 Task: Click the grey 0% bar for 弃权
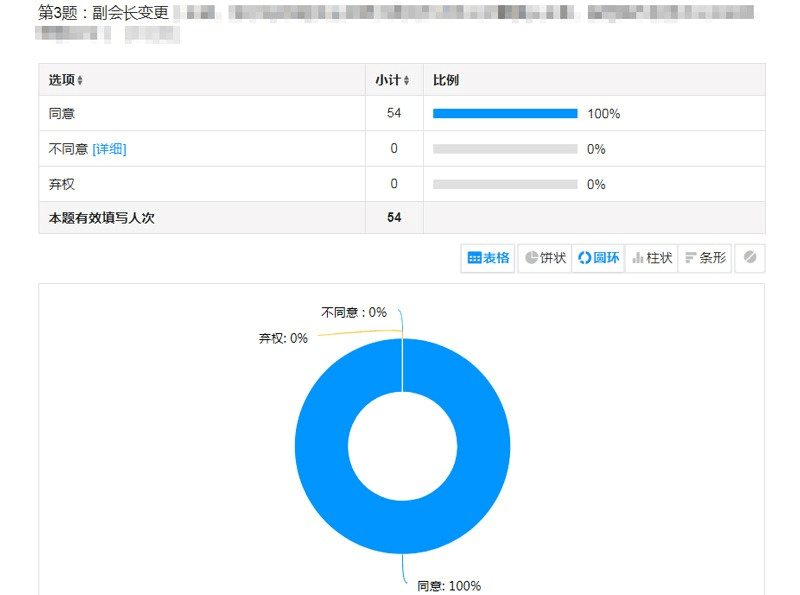point(505,184)
